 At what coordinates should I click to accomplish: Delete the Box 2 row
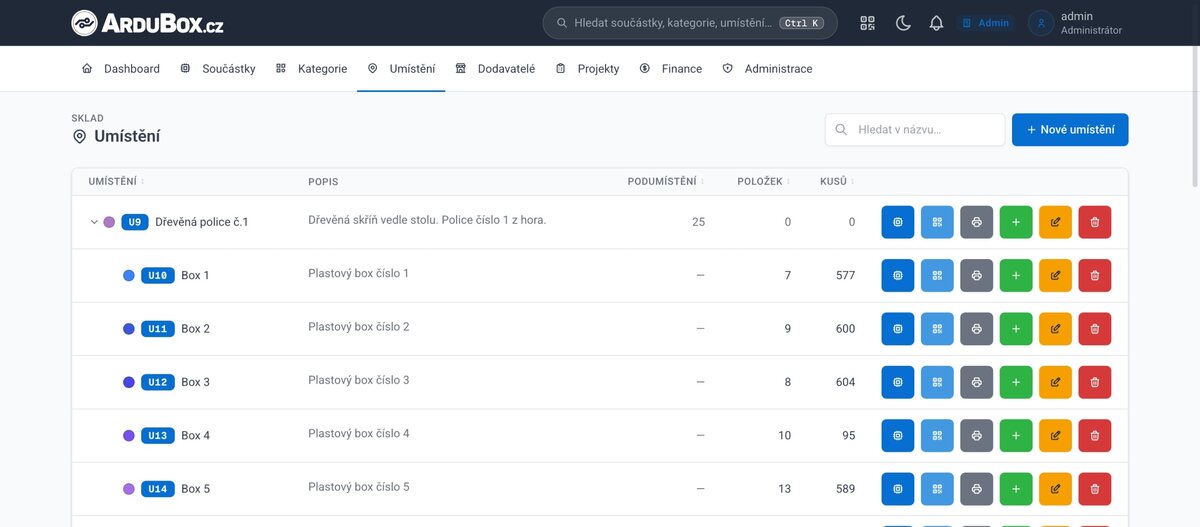coord(1095,328)
